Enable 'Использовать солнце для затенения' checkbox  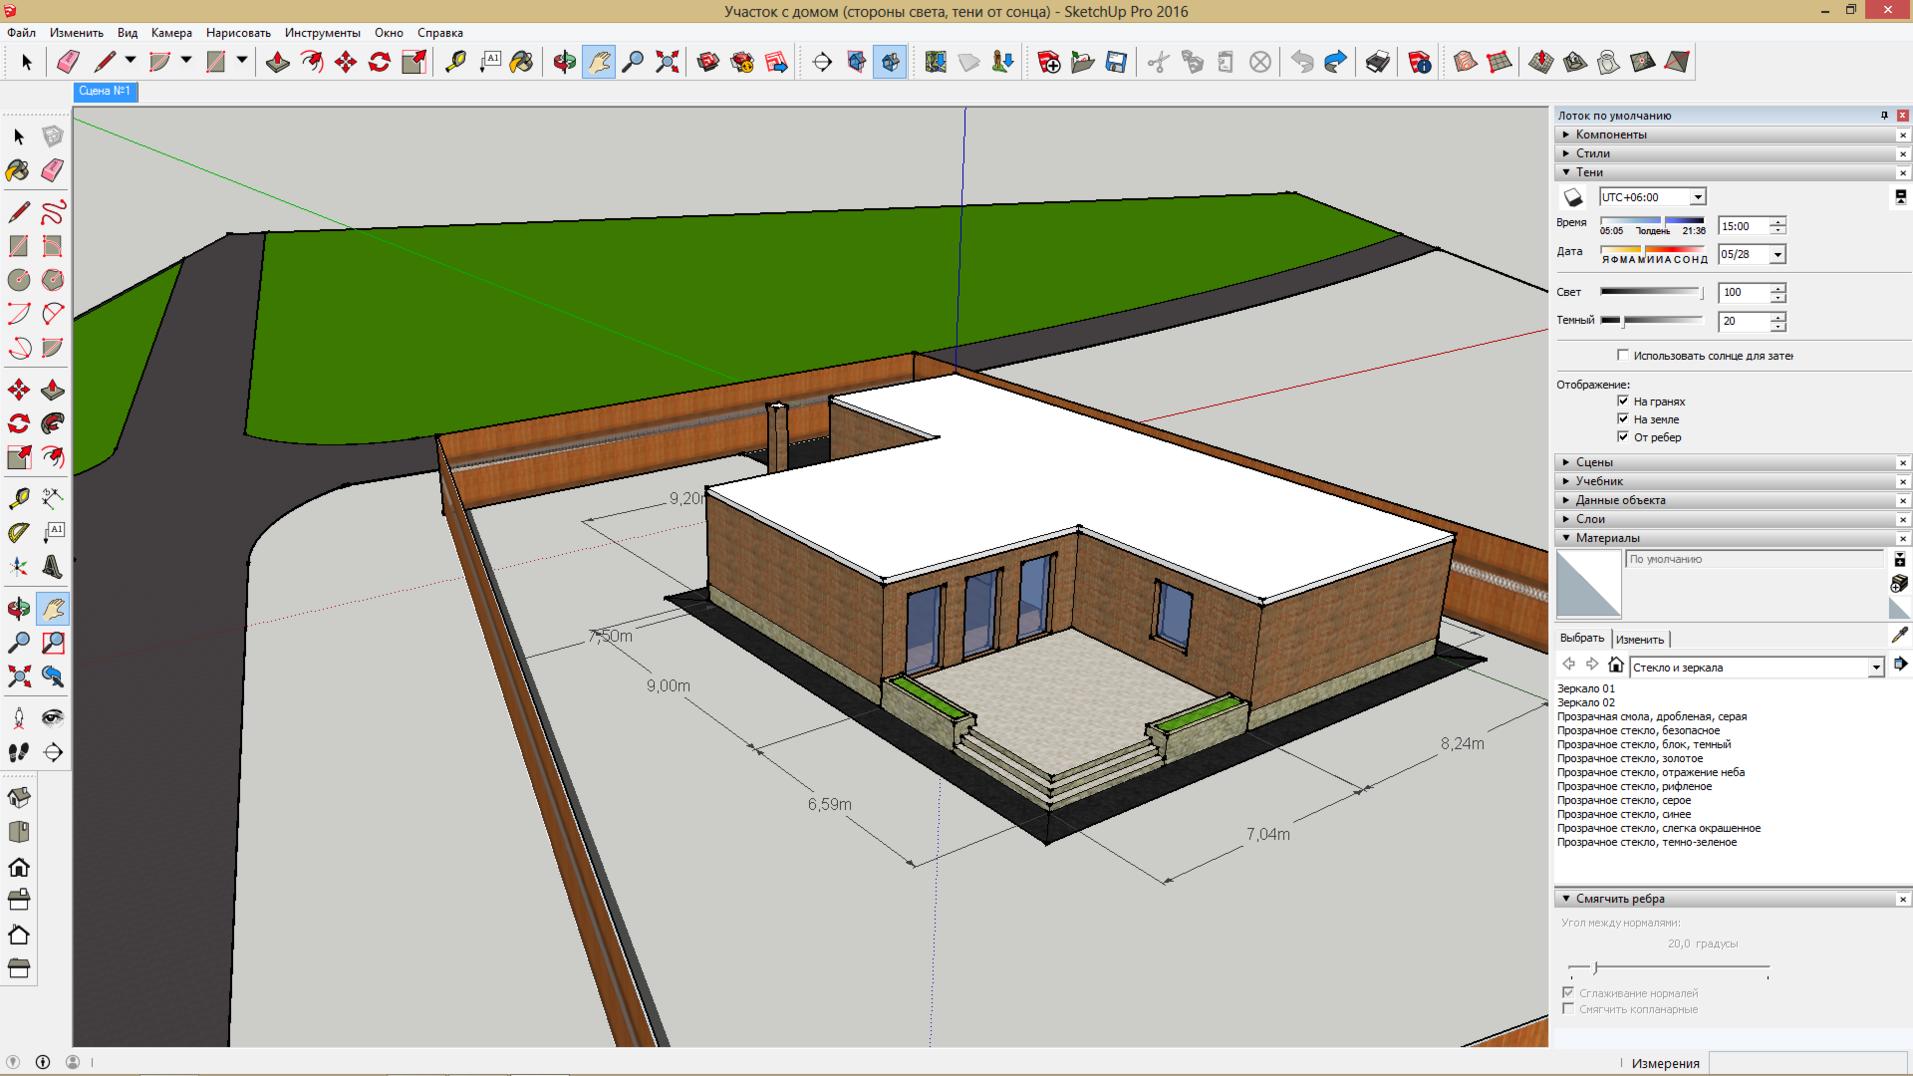click(x=1623, y=355)
